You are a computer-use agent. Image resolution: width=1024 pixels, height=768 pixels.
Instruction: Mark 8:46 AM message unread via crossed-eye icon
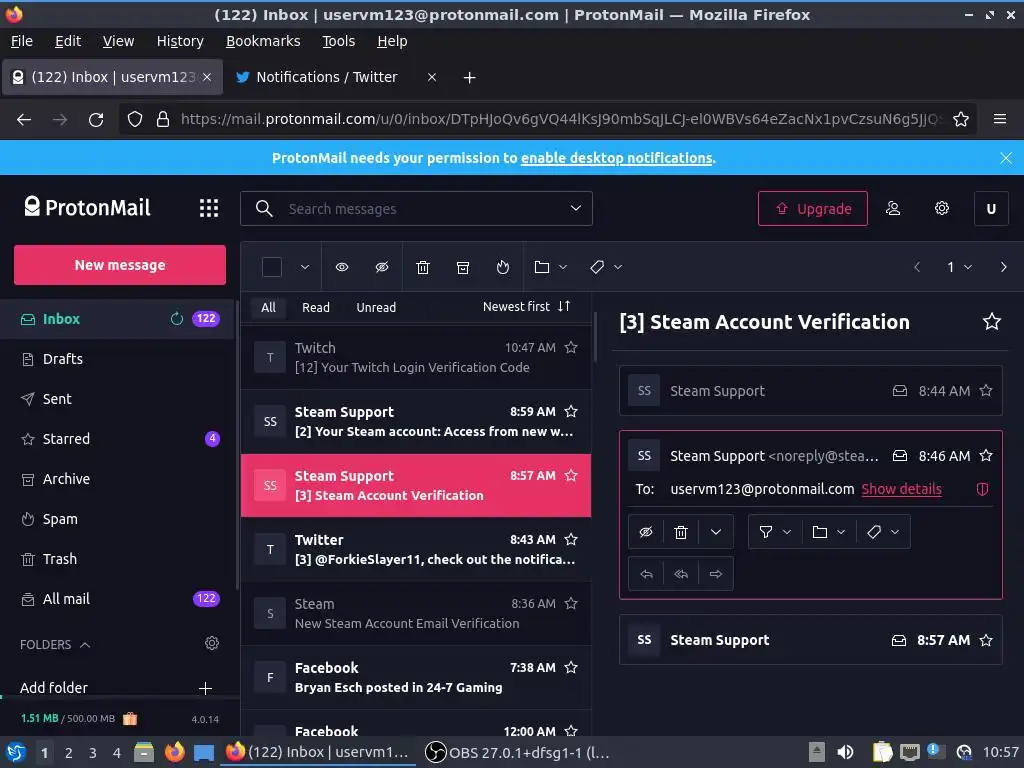click(646, 532)
